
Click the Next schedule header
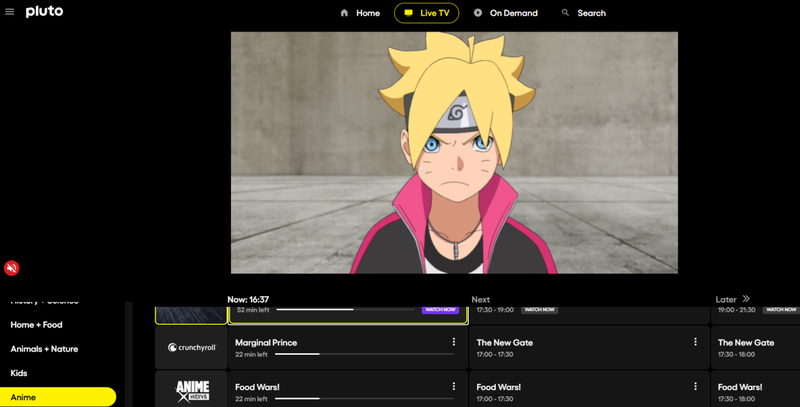click(481, 299)
